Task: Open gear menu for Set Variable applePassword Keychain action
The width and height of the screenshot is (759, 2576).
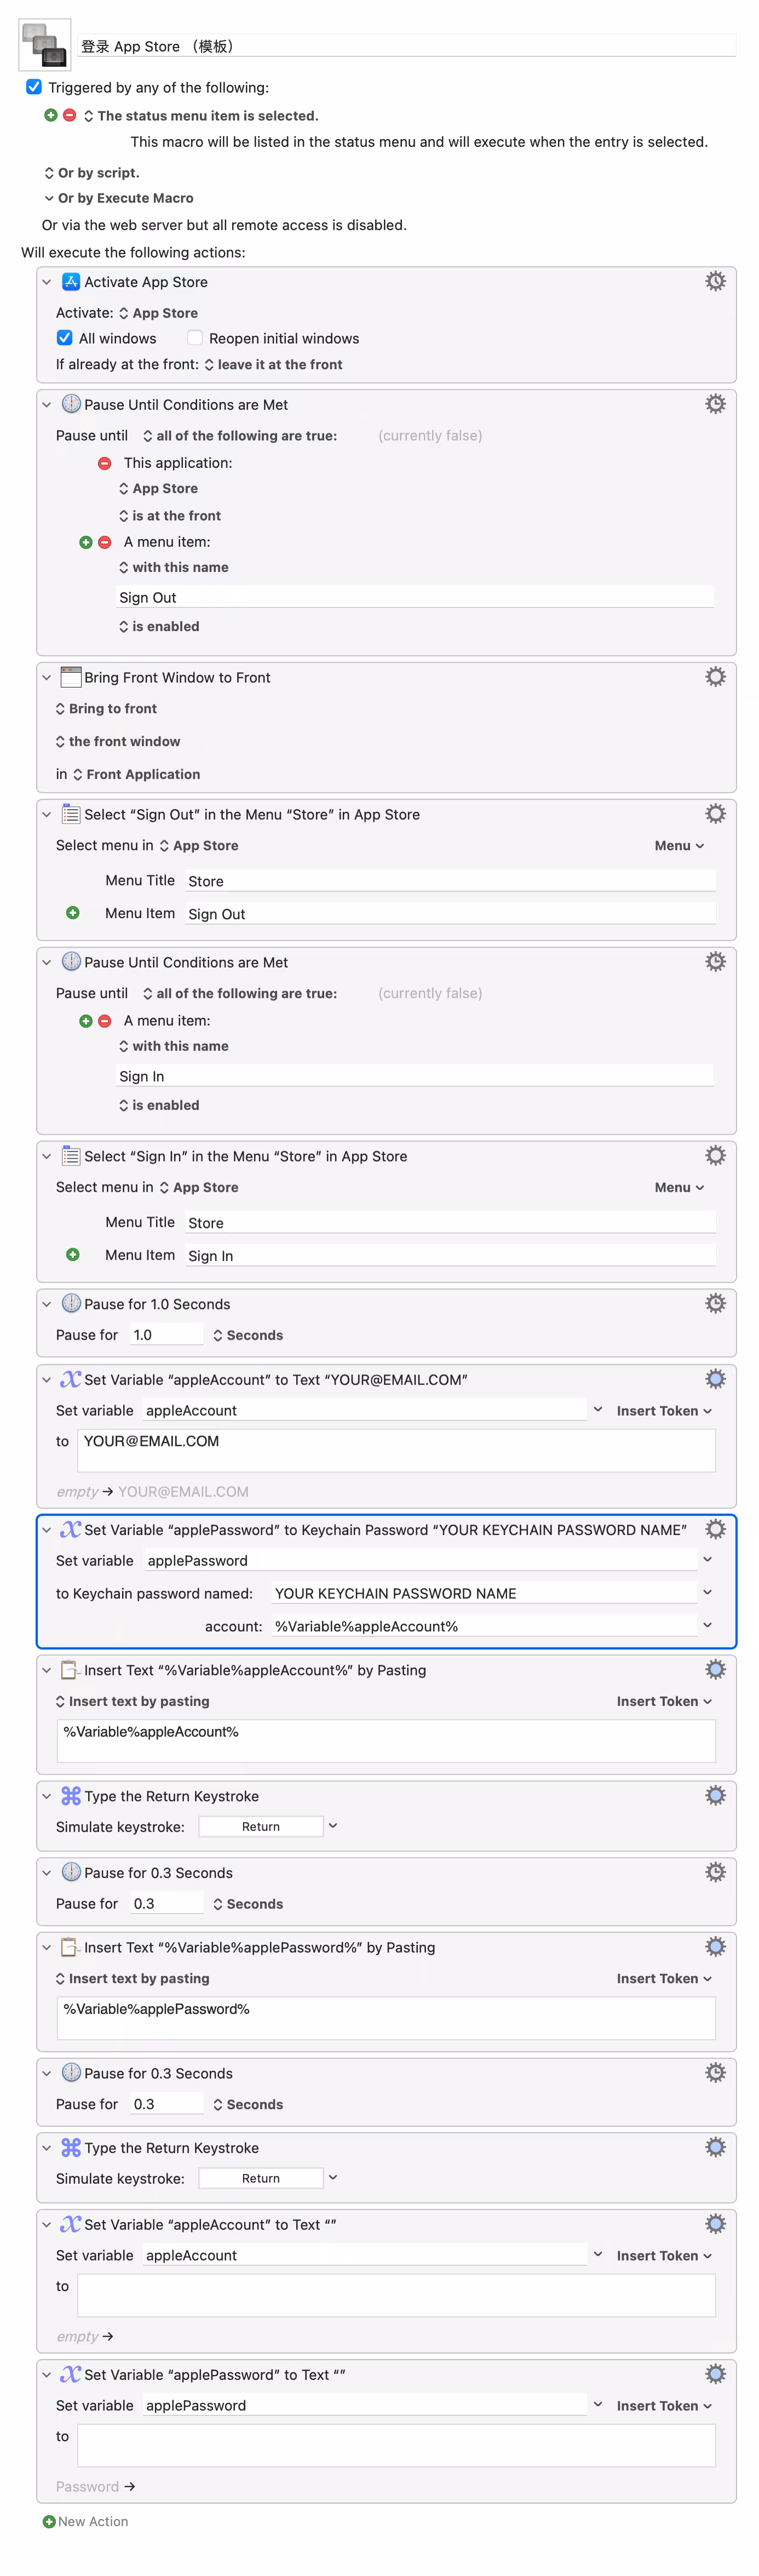Action: click(715, 1529)
